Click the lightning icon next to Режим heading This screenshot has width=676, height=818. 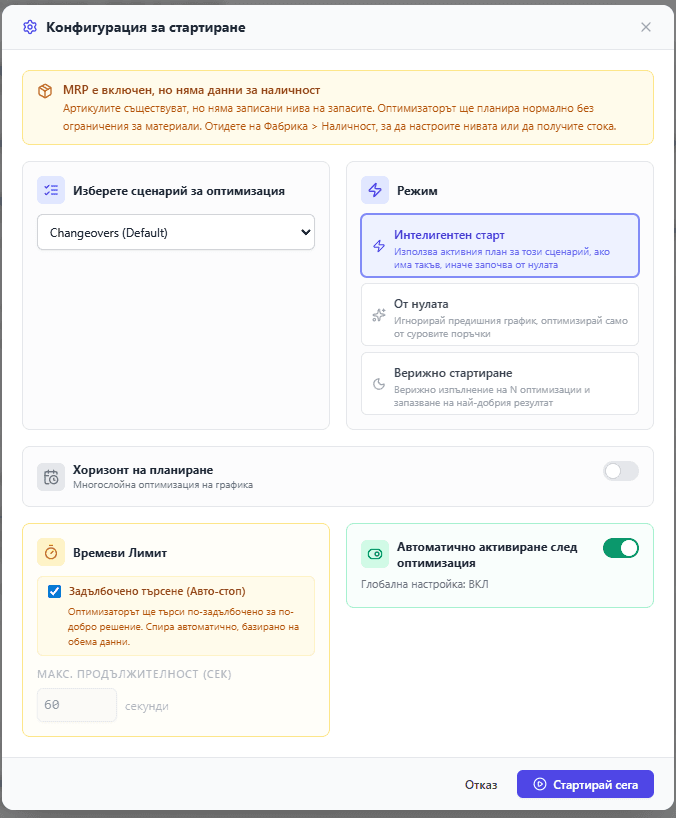pos(377,190)
